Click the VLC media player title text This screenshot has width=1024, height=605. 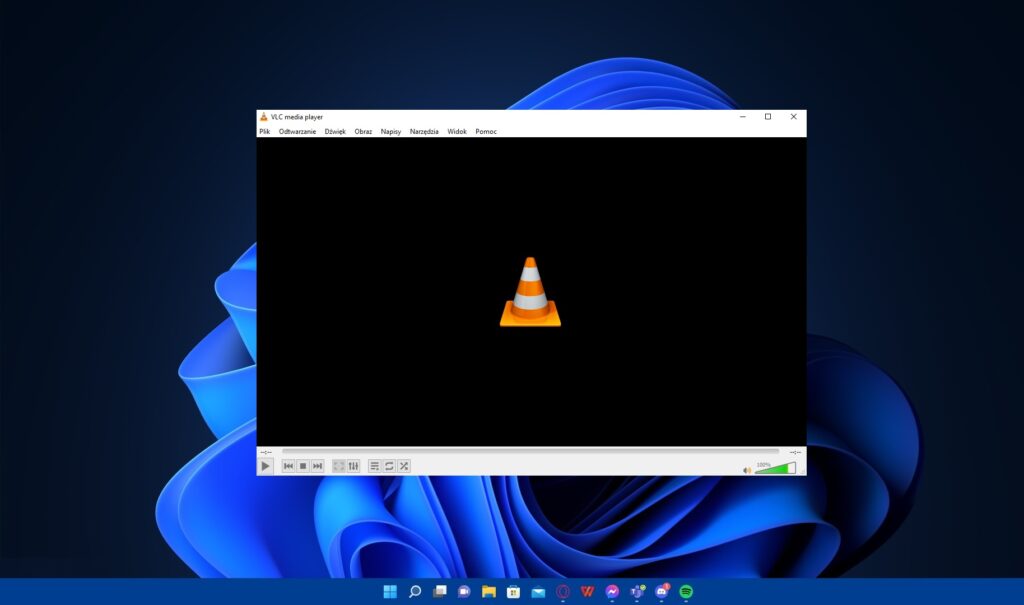(296, 117)
